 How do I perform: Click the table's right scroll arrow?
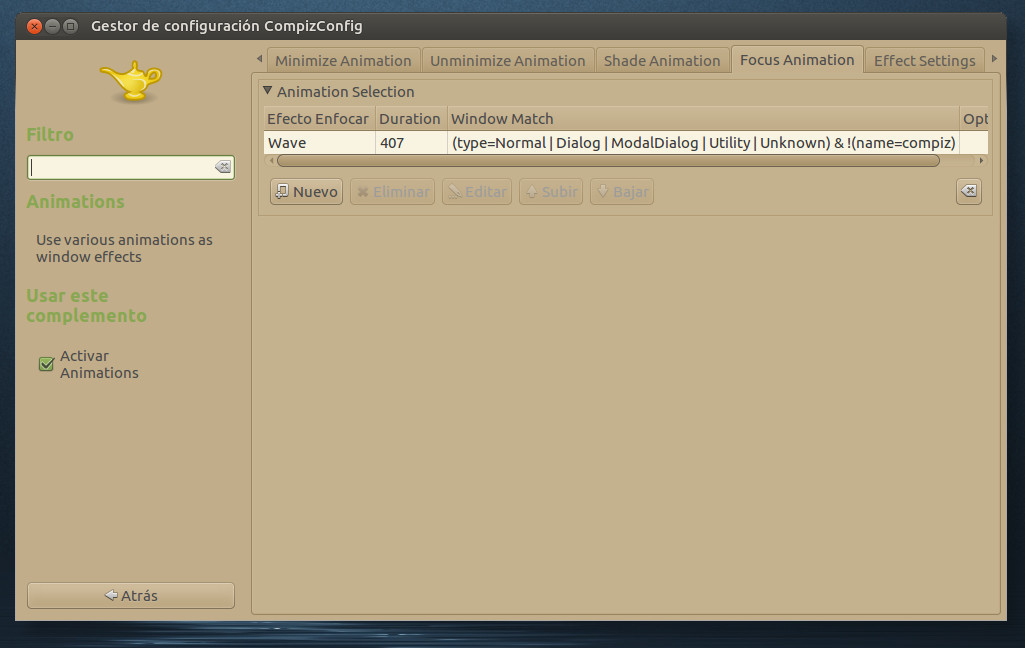981,161
